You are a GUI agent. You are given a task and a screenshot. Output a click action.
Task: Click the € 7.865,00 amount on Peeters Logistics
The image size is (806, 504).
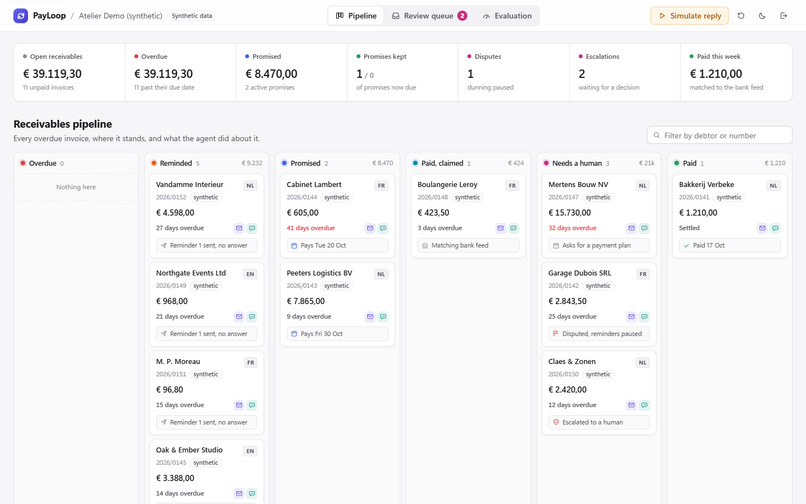click(x=306, y=301)
